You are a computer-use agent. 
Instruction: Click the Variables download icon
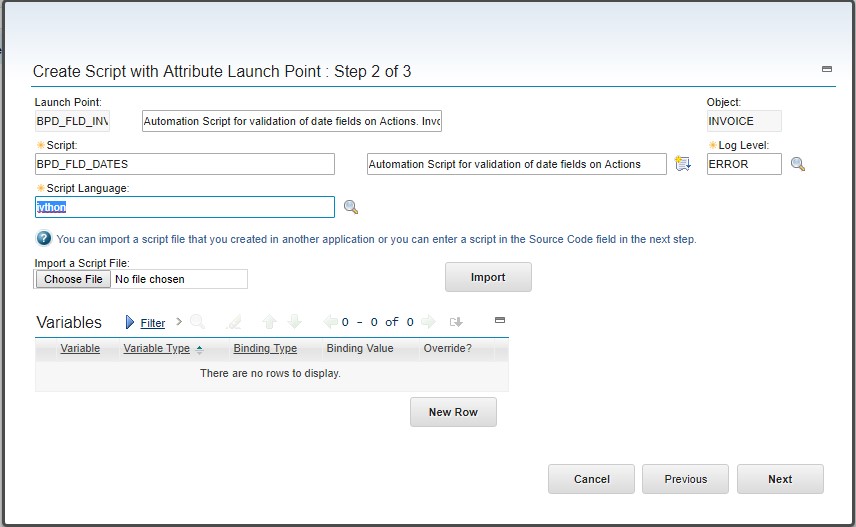(x=456, y=322)
